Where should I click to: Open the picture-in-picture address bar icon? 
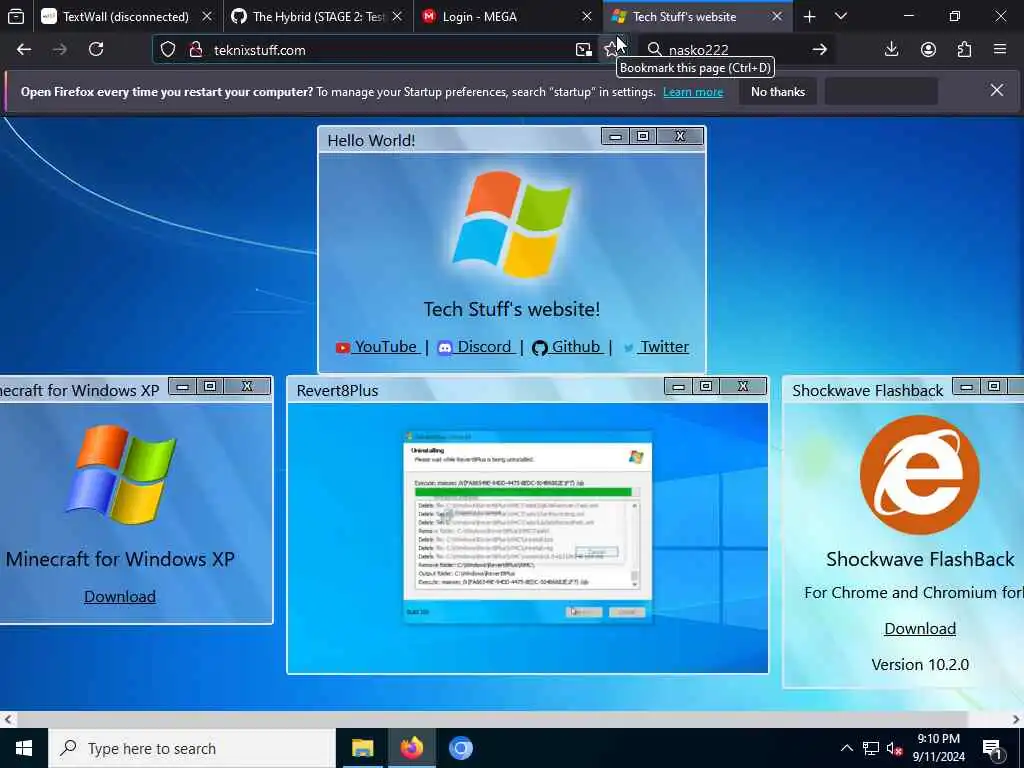pyautogui.click(x=583, y=50)
